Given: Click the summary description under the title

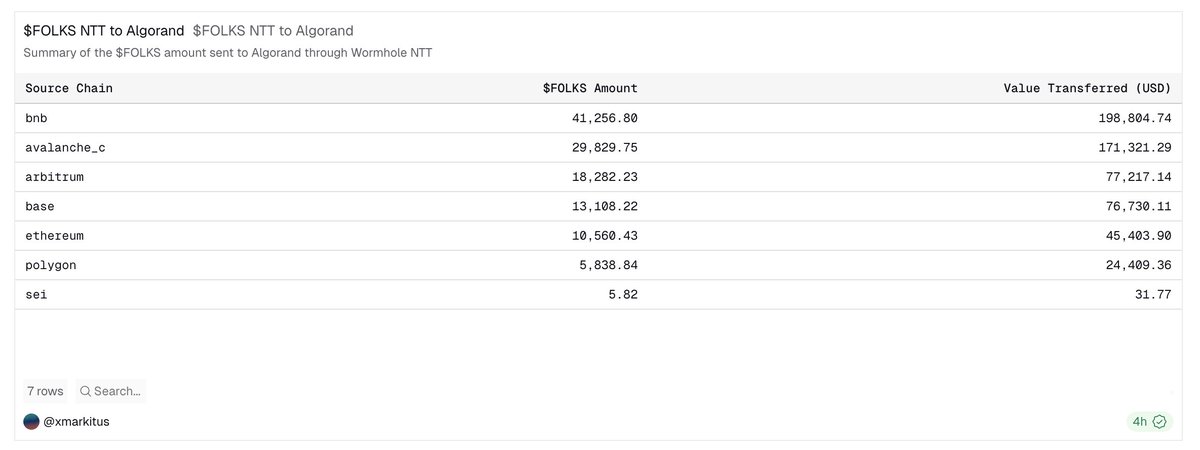Looking at the screenshot, I should (228, 52).
